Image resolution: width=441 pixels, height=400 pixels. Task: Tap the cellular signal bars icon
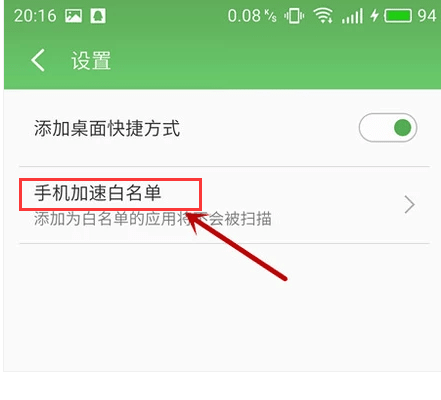click(352, 16)
